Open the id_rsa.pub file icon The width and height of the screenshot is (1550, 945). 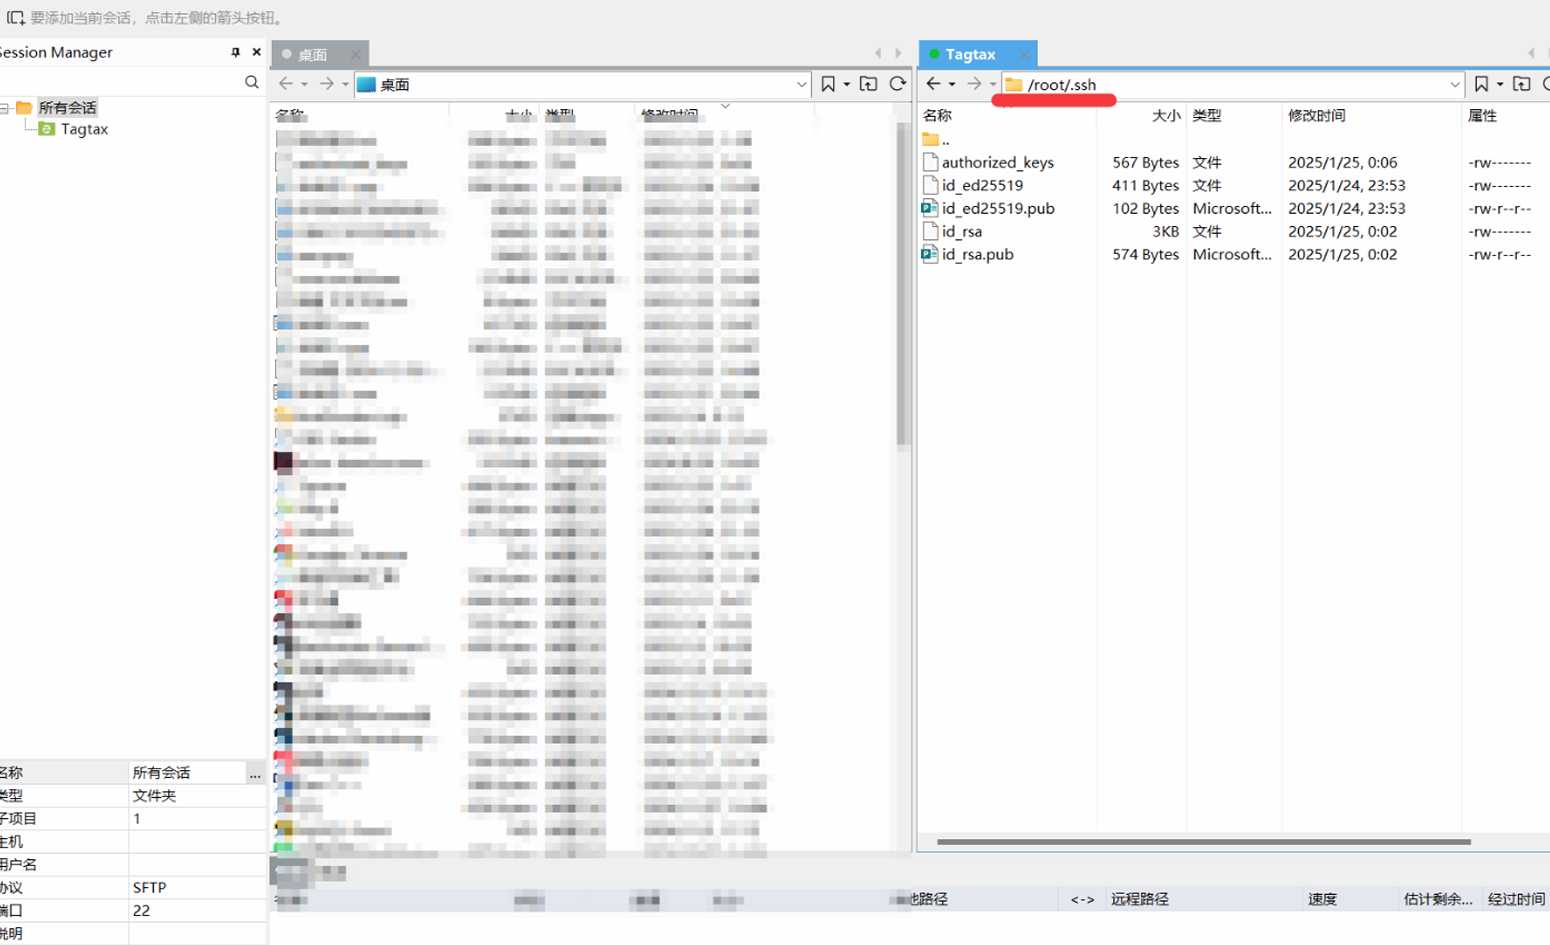(930, 254)
